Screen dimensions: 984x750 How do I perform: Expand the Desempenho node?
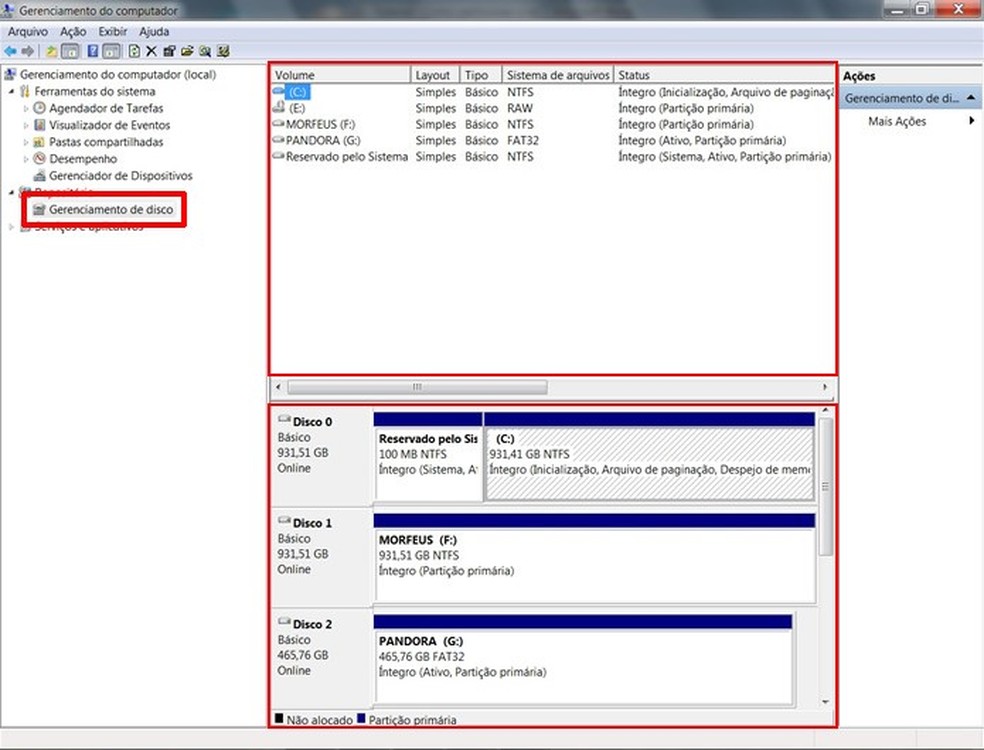point(26,159)
